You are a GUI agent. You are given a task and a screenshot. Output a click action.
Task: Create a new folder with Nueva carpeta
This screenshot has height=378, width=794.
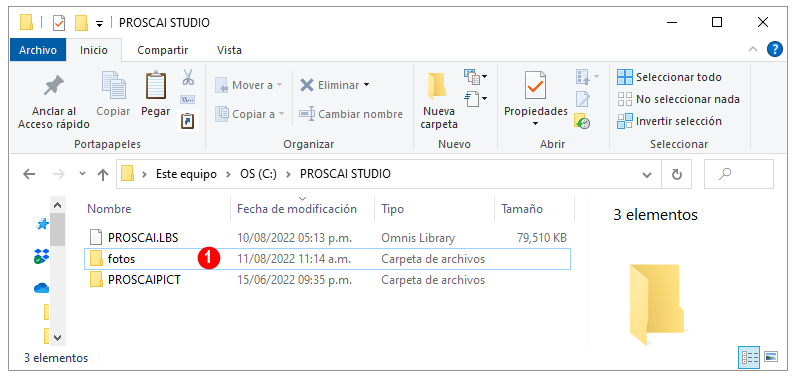point(439,101)
